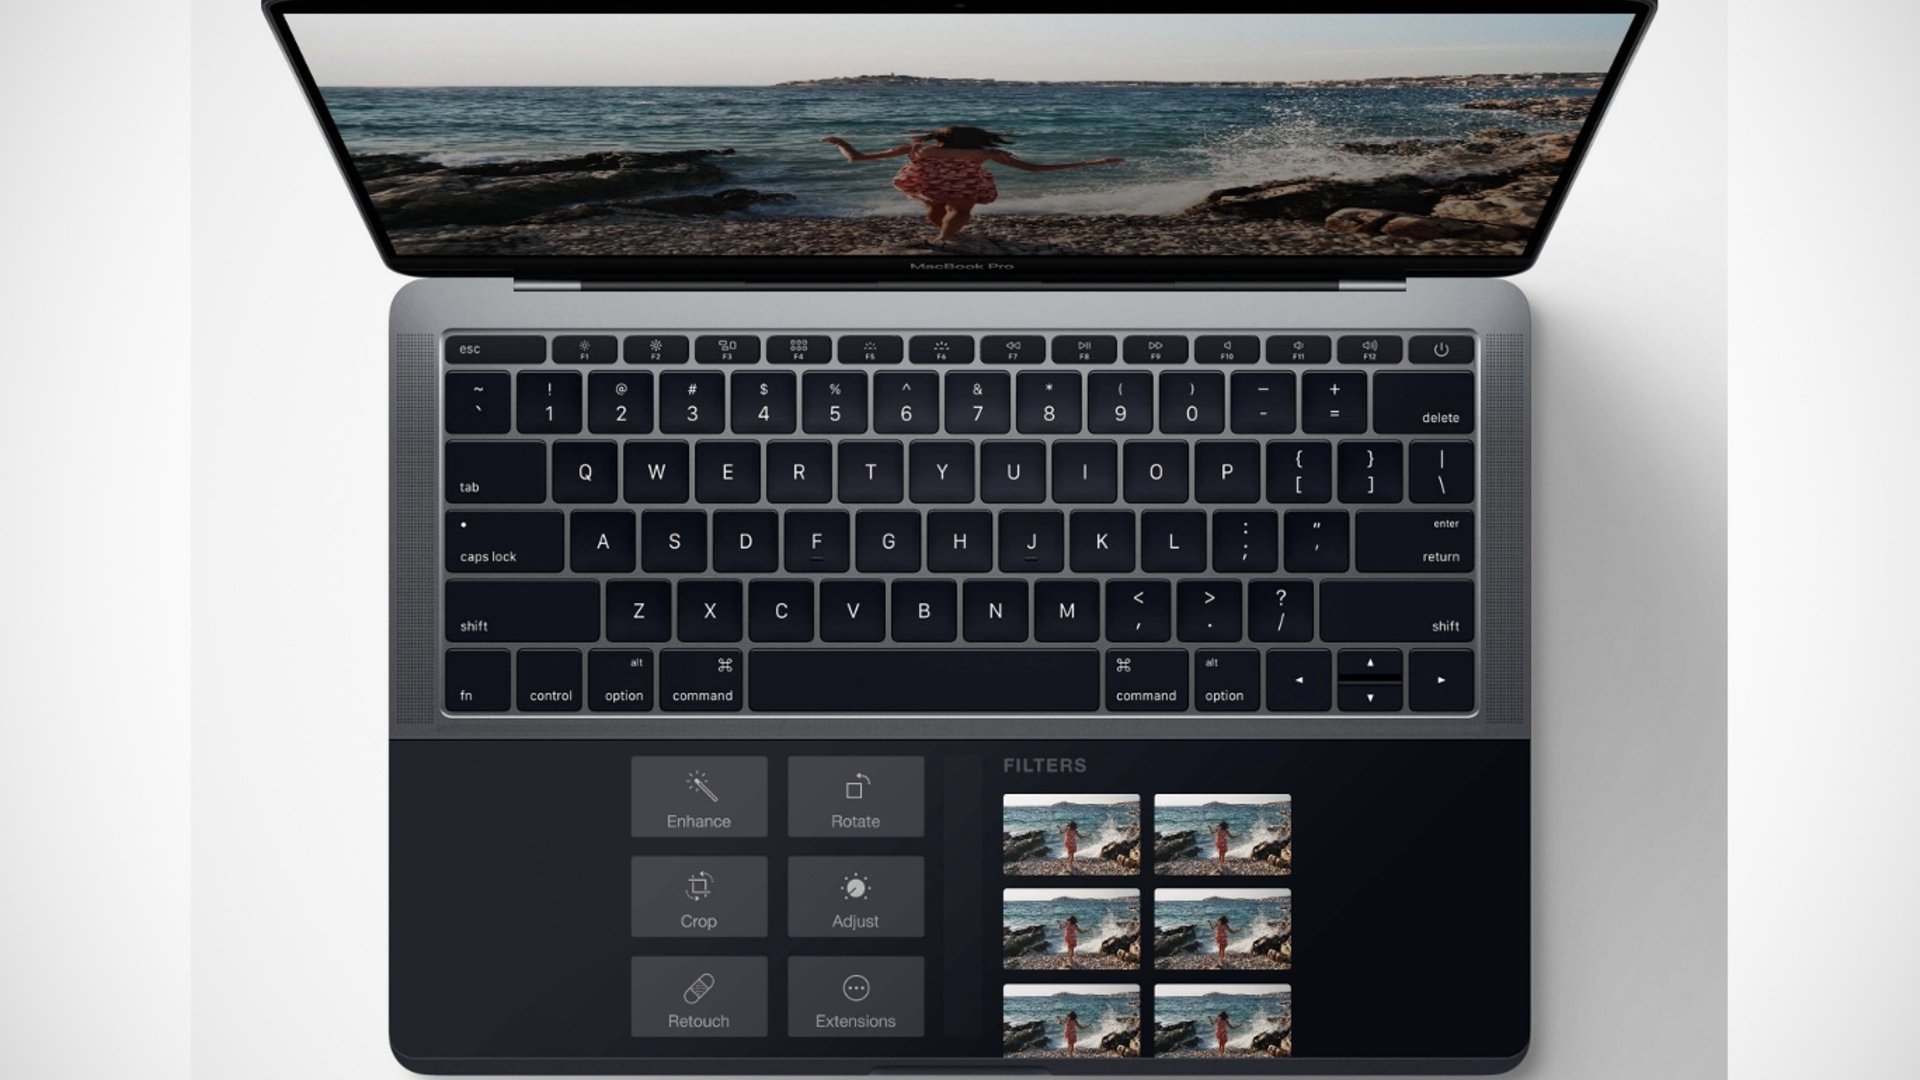Open the FILTERS section label
Viewport: 1920px width, 1080px height.
pos(1044,766)
